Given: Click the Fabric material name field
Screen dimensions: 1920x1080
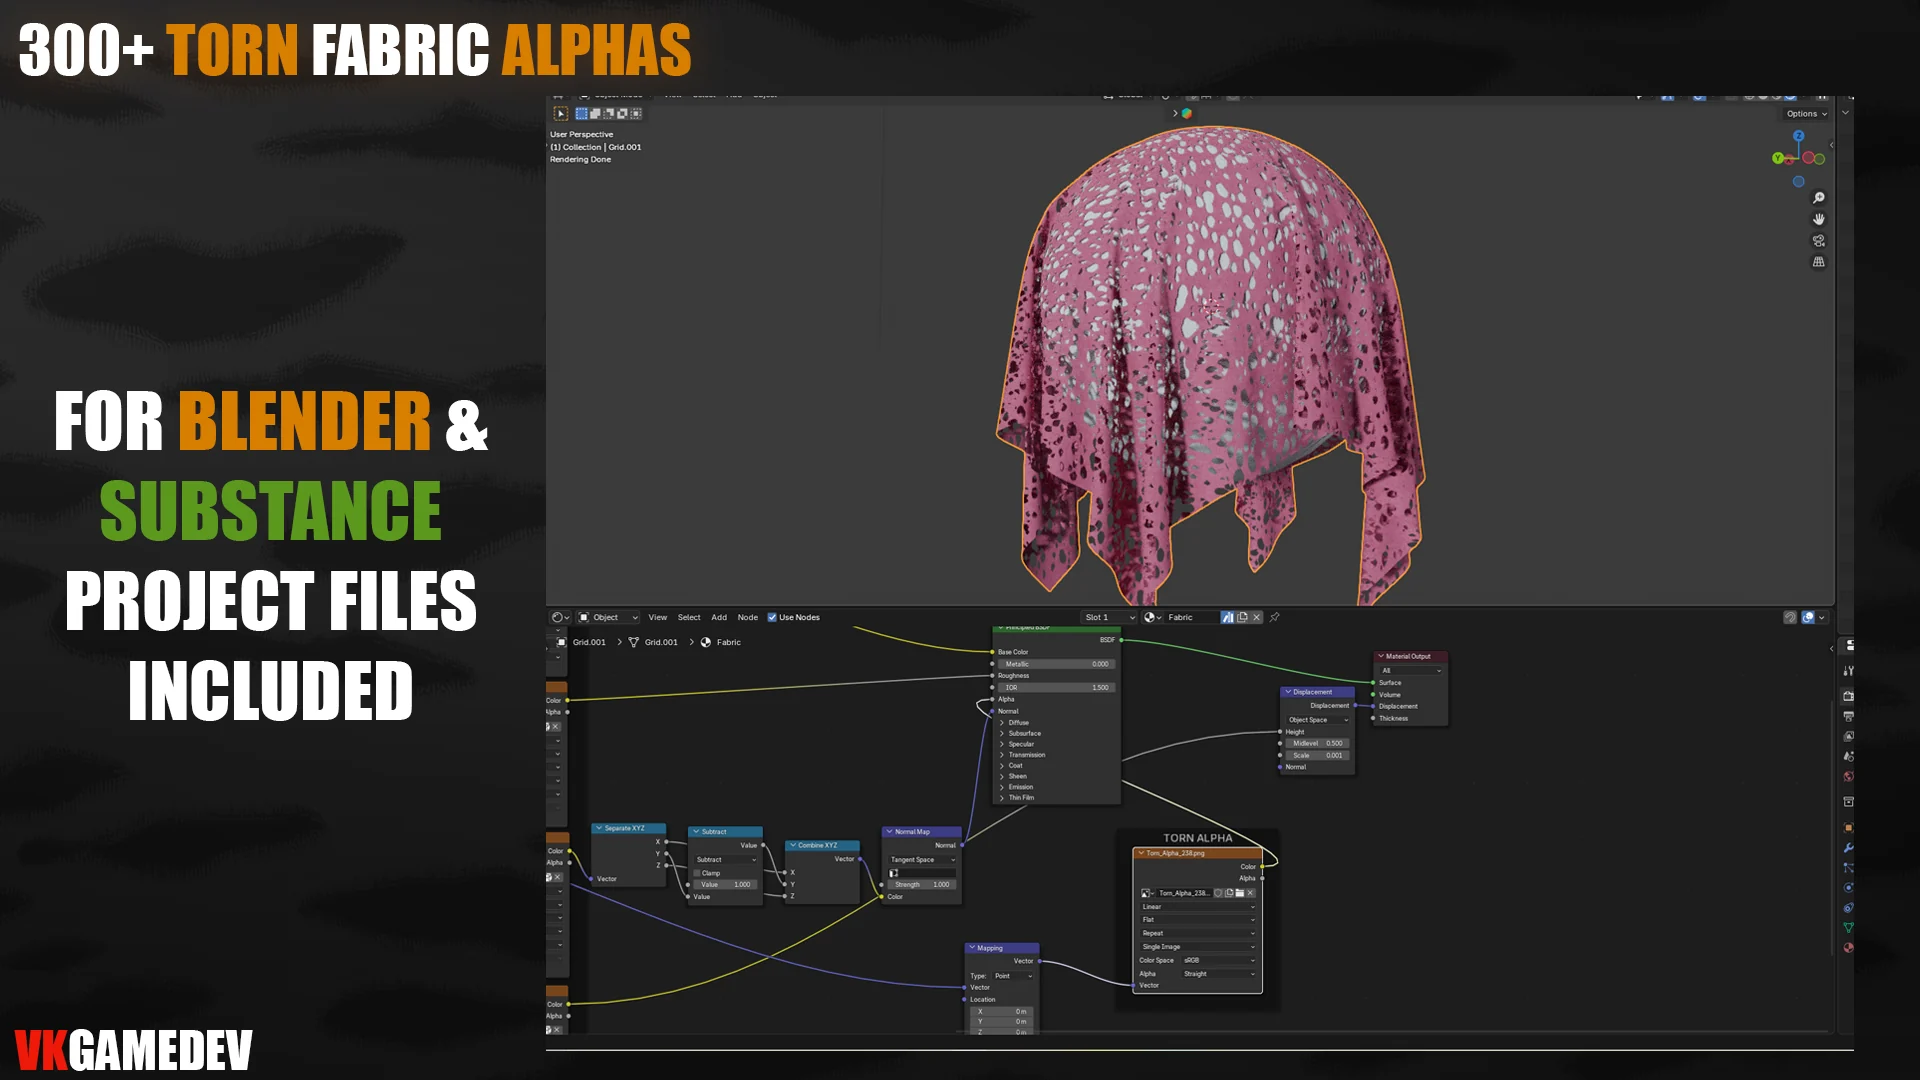Looking at the screenshot, I should [1191, 618].
